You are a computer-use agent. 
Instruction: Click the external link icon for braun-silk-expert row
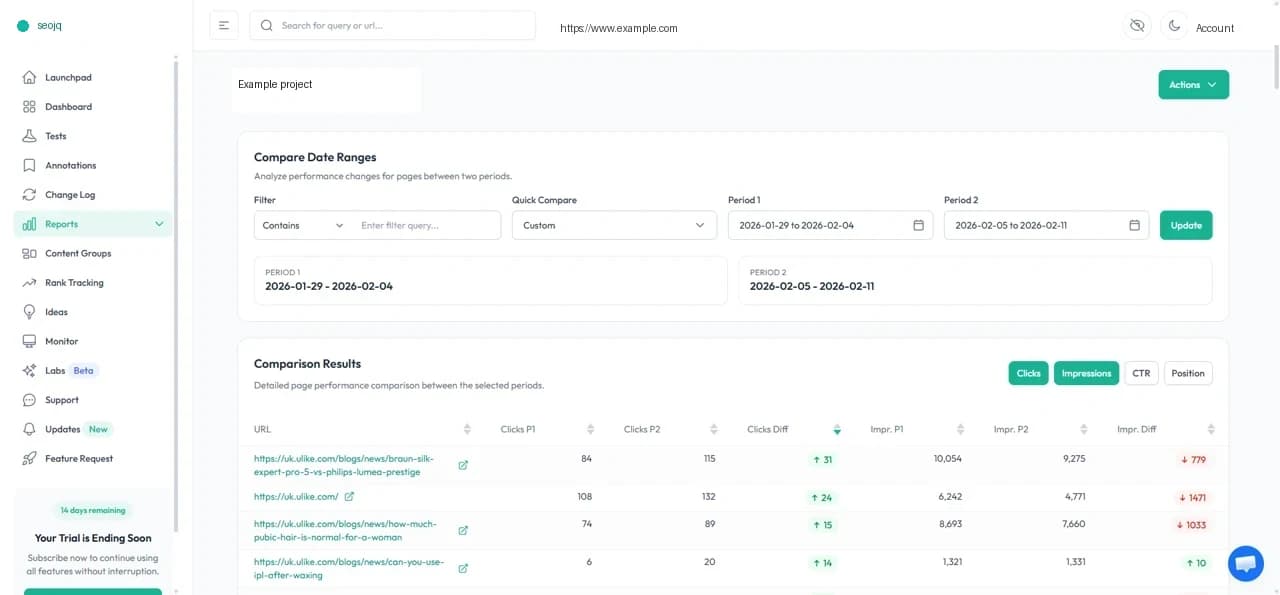click(463, 465)
